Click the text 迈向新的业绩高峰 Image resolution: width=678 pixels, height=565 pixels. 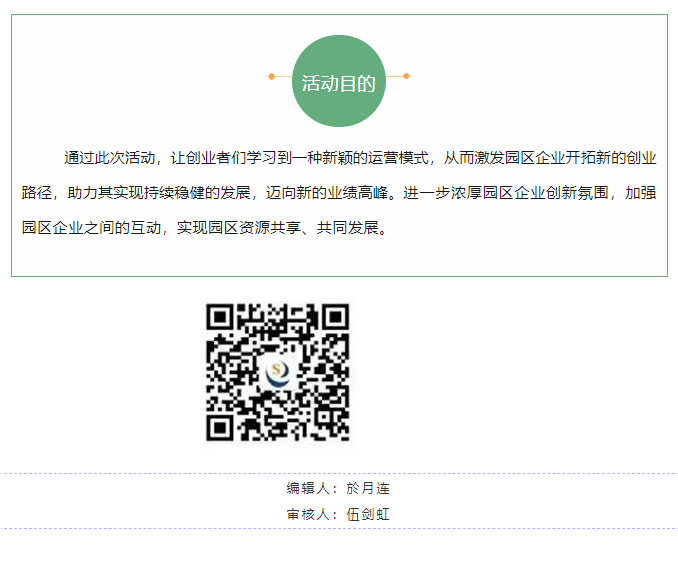tap(327, 193)
